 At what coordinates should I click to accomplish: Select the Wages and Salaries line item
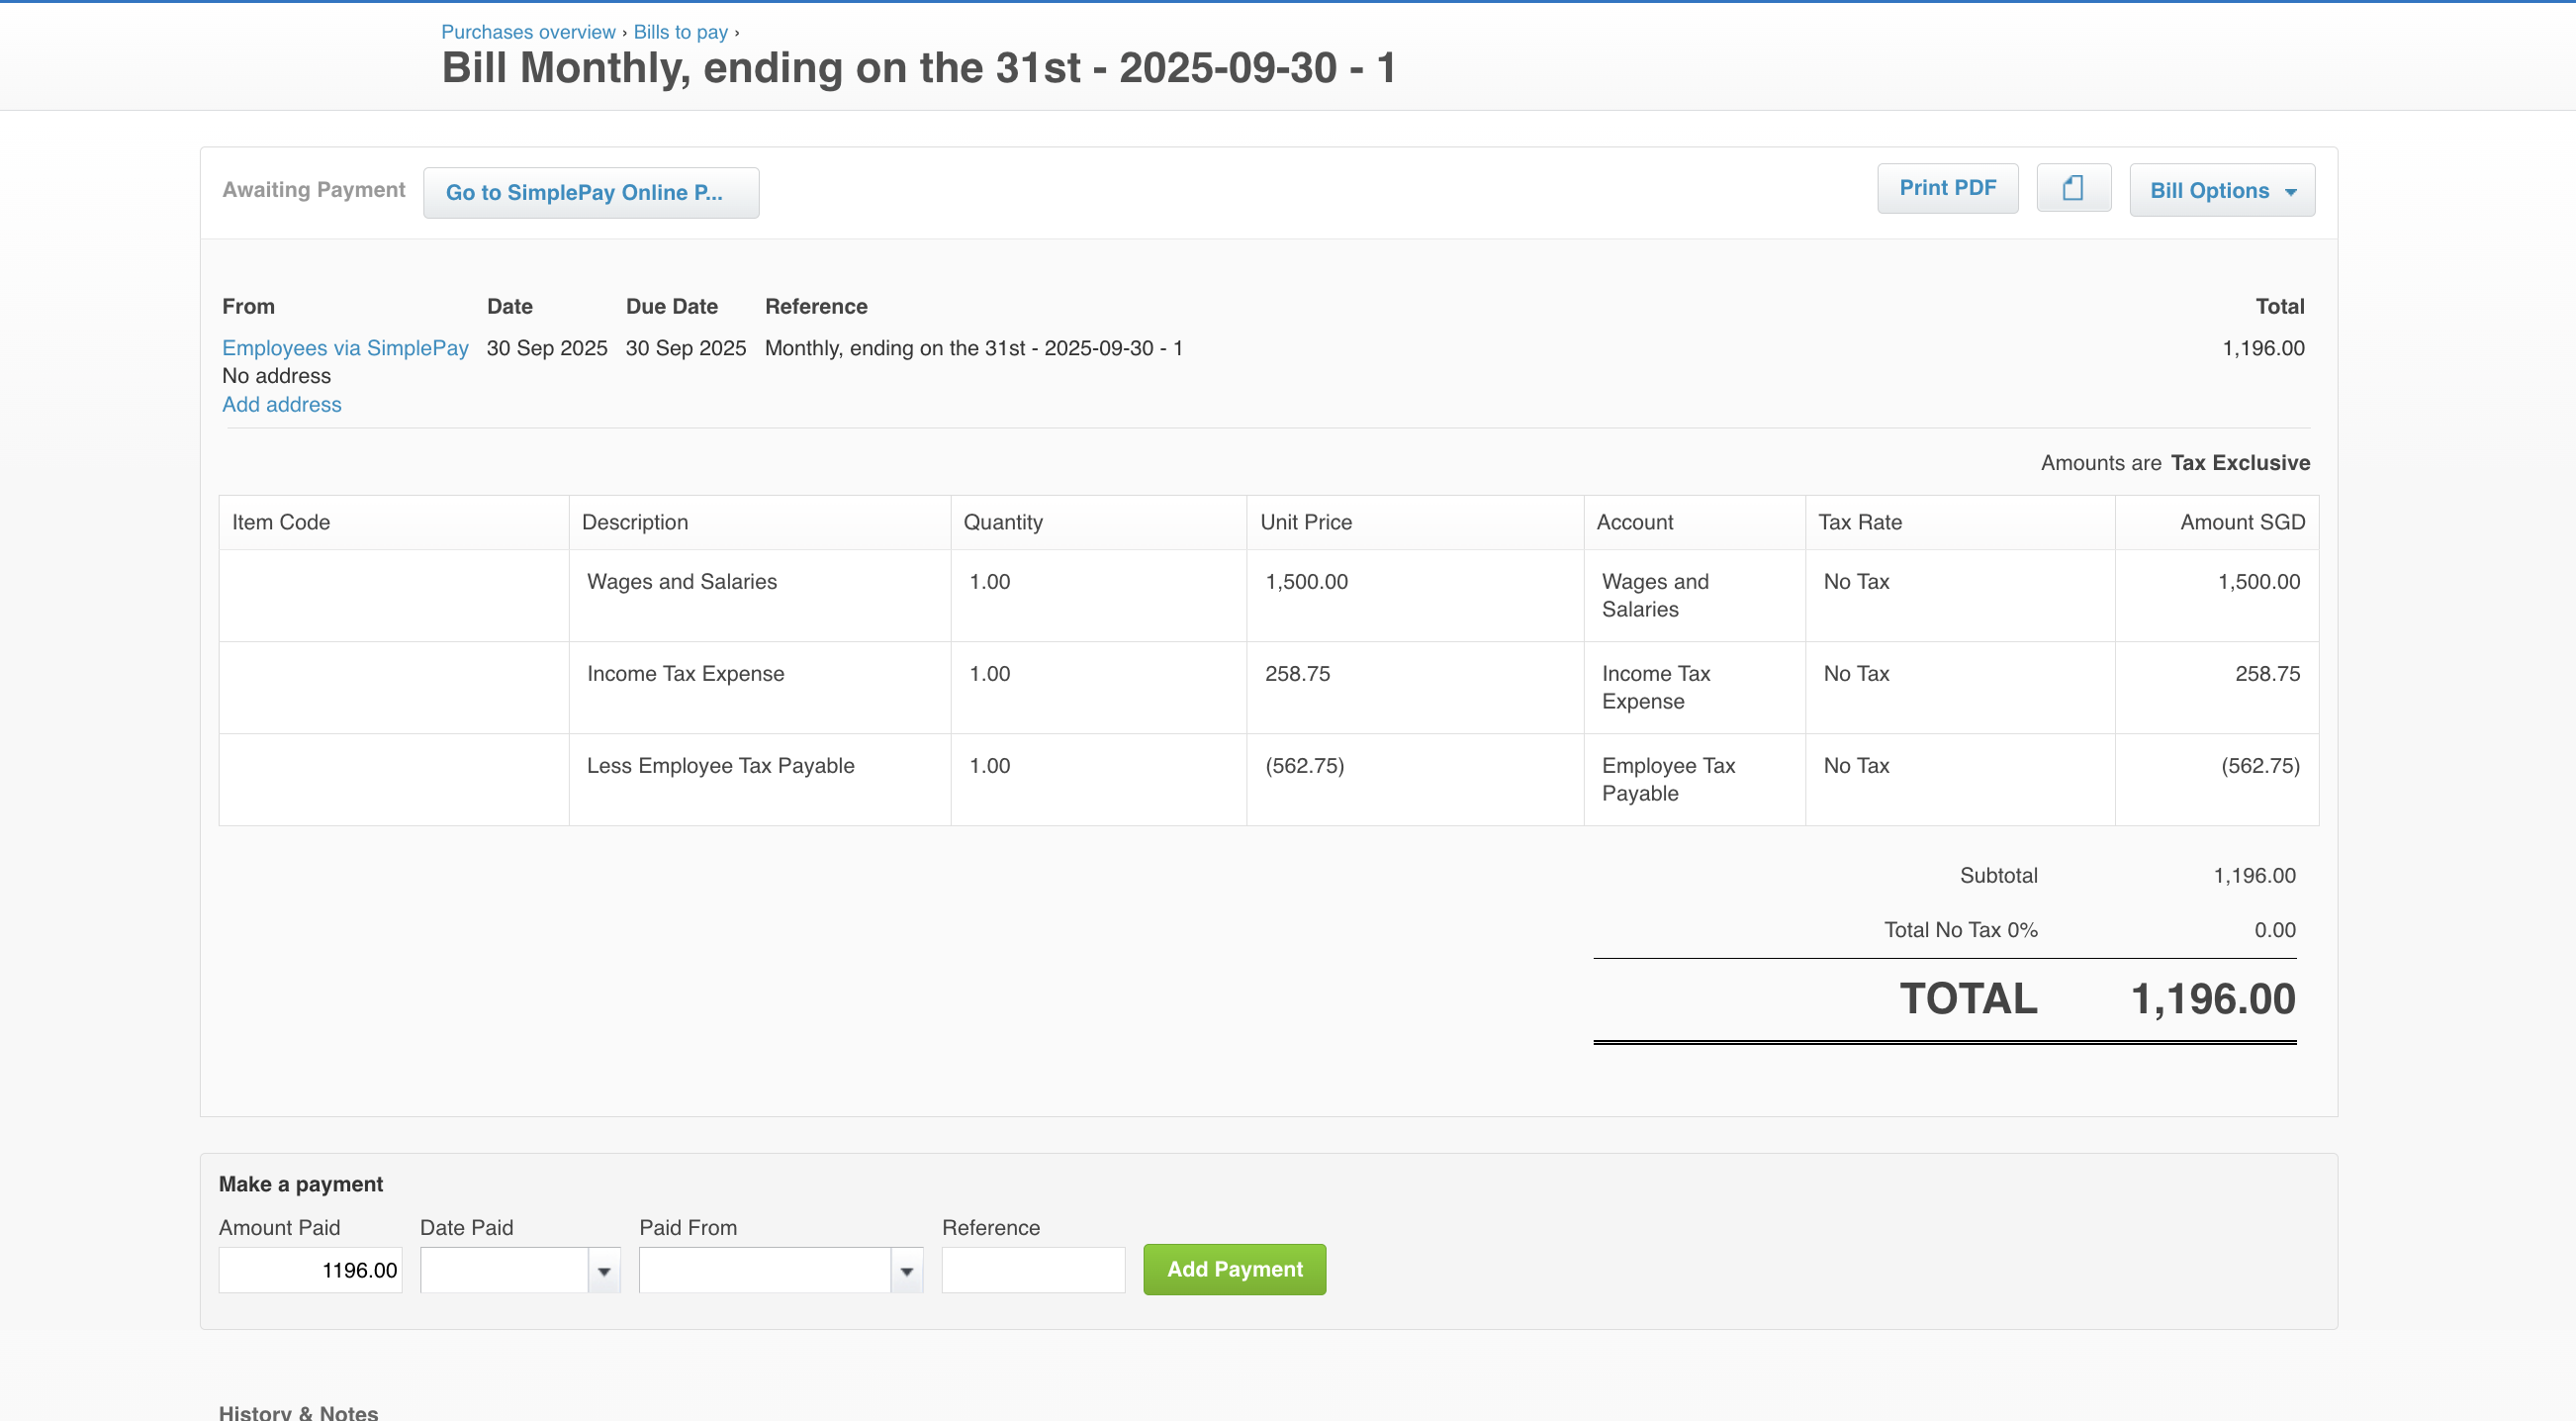point(681,581)
